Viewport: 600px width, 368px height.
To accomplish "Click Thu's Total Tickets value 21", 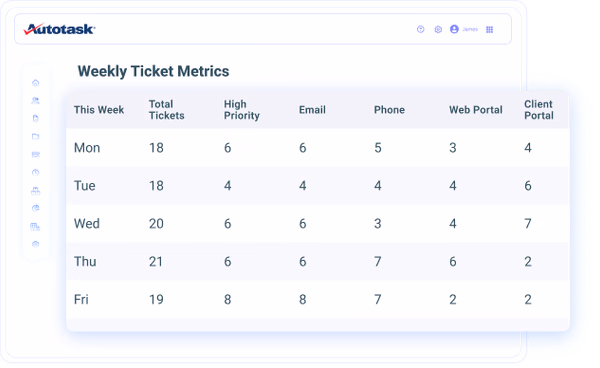I will tap(156, 261).
